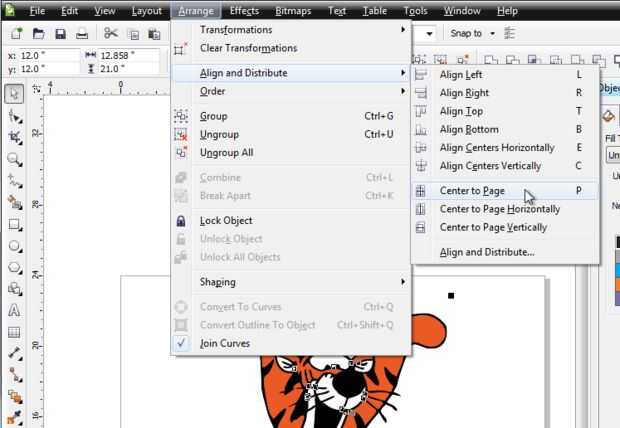Select the Freehand tool
Image resolution: width=620 pixels, height=428 pixels.
pos(15,181)
